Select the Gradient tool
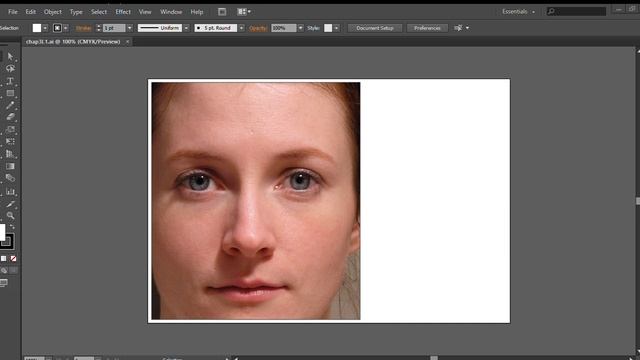This screenshot has width=640, height=360. 10,166
